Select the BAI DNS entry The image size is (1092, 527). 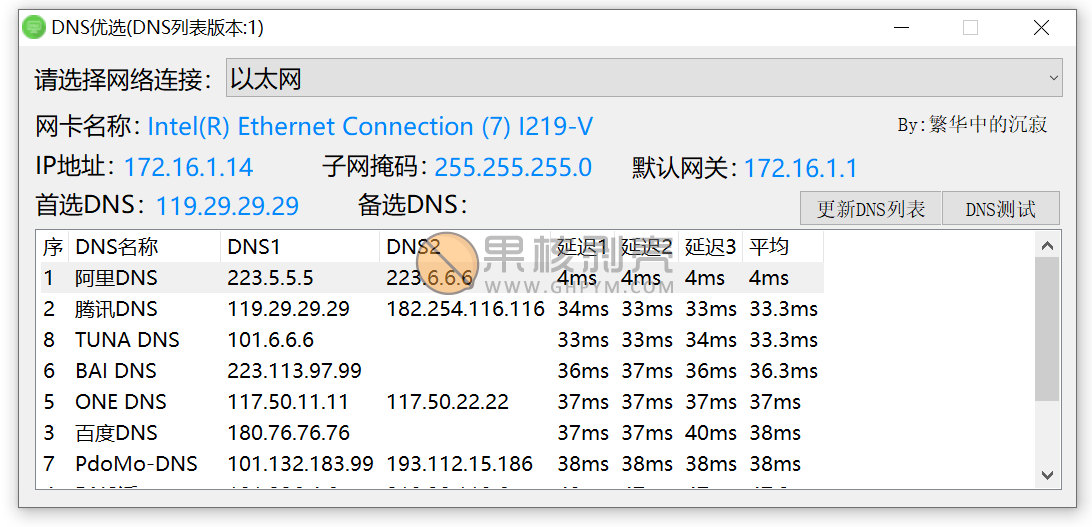tap(431, 370)
